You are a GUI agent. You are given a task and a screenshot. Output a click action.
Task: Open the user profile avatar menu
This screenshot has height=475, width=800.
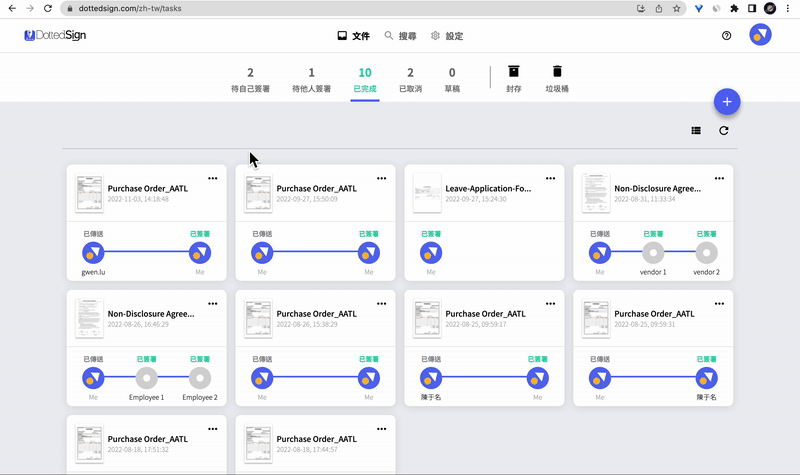pyautogui.click(x=760, y=35)
